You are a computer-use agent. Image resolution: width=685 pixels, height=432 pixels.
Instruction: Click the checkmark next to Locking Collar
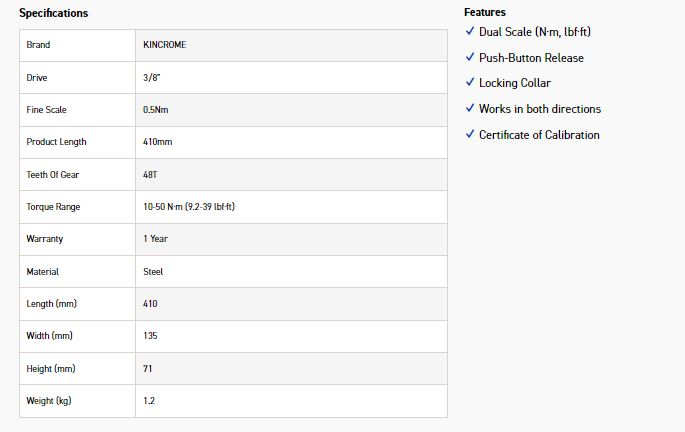point(470,83)
